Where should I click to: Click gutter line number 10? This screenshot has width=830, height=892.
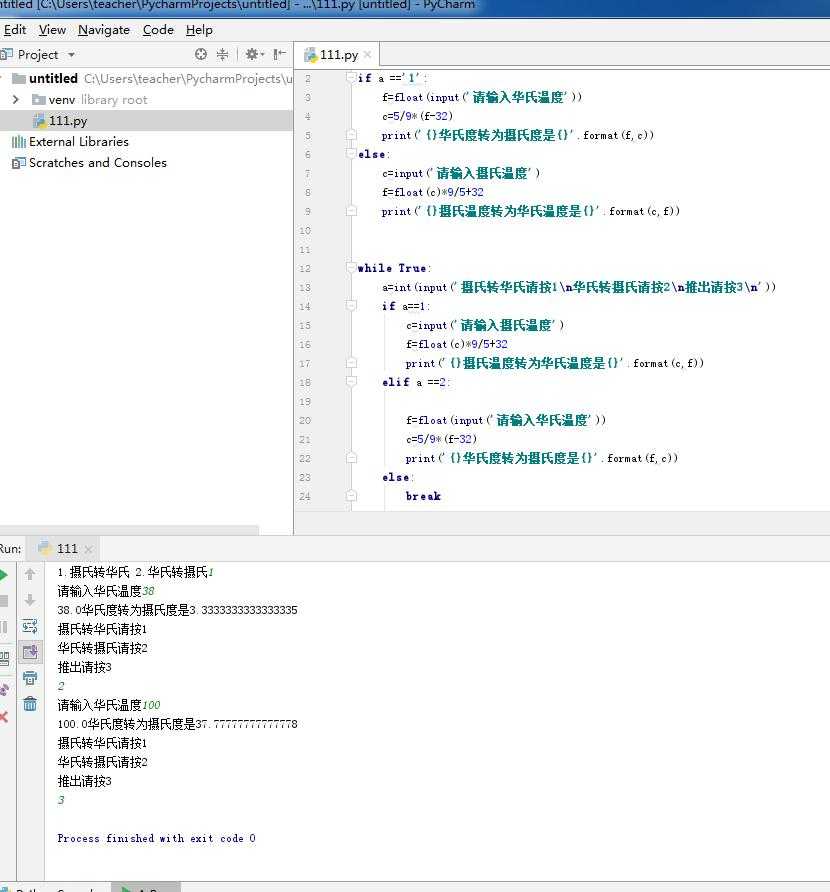[x=305, y=230]
